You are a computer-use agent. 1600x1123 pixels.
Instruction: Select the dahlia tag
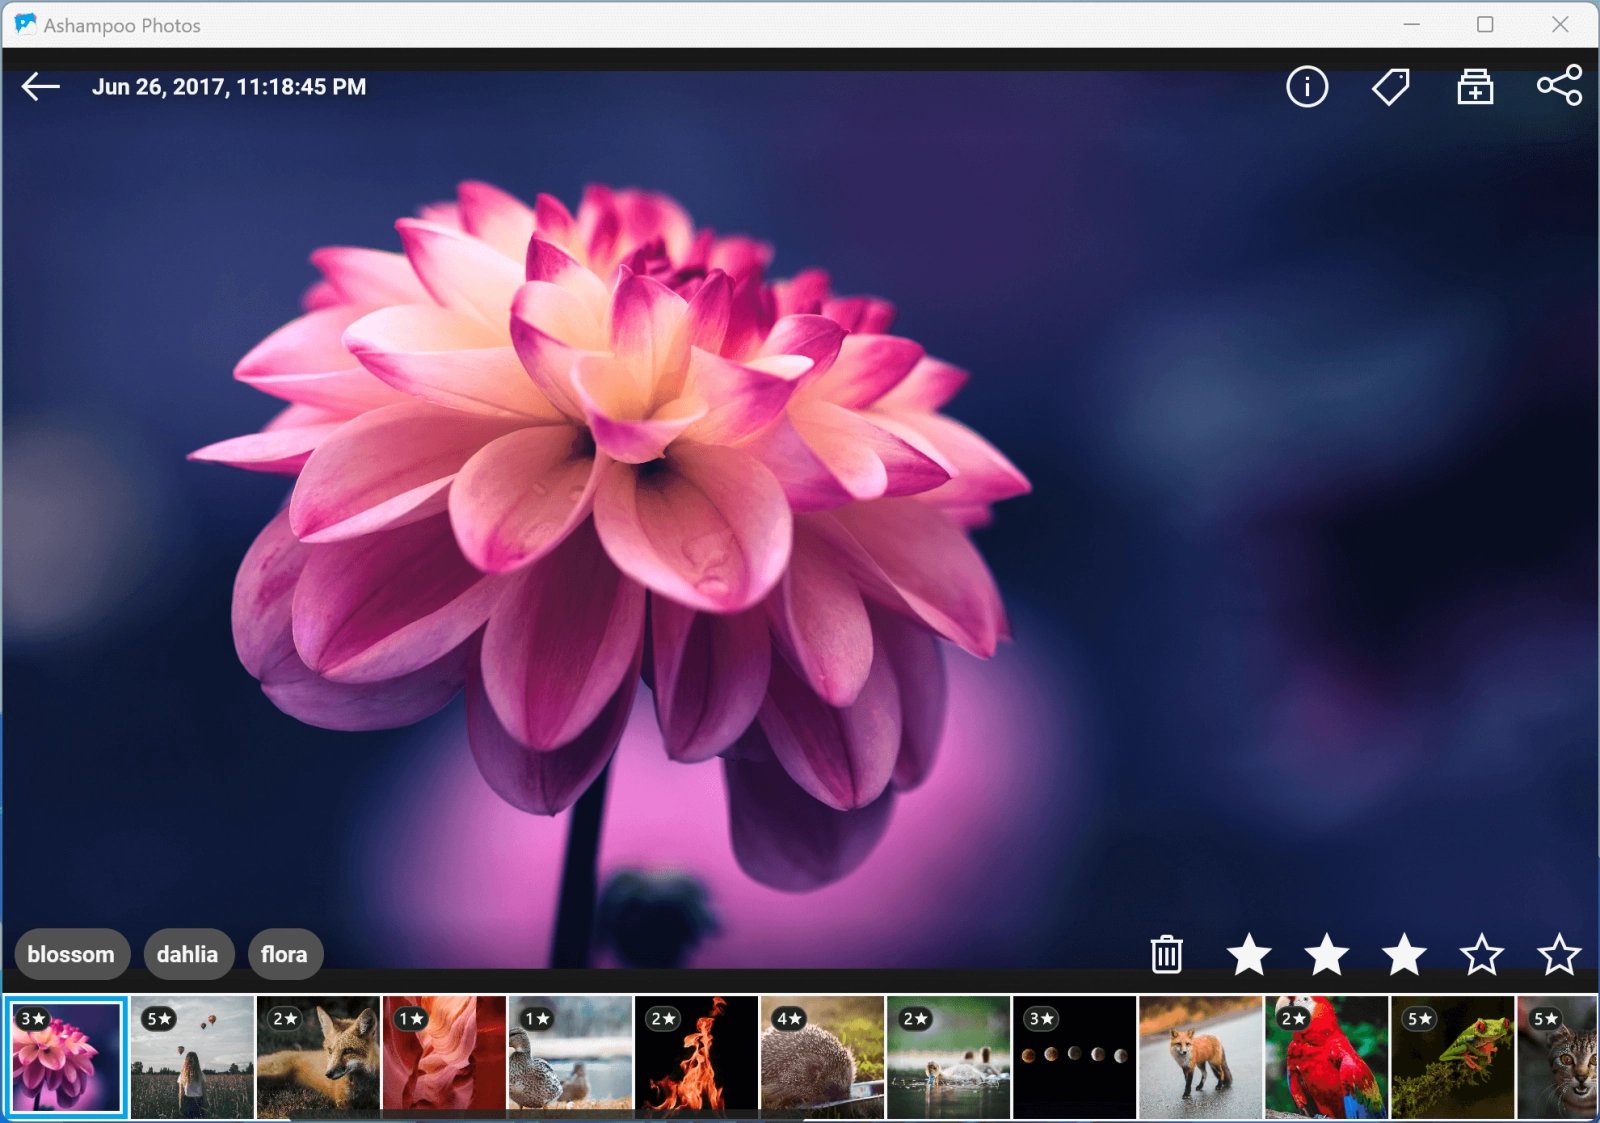tap(188, 954)
